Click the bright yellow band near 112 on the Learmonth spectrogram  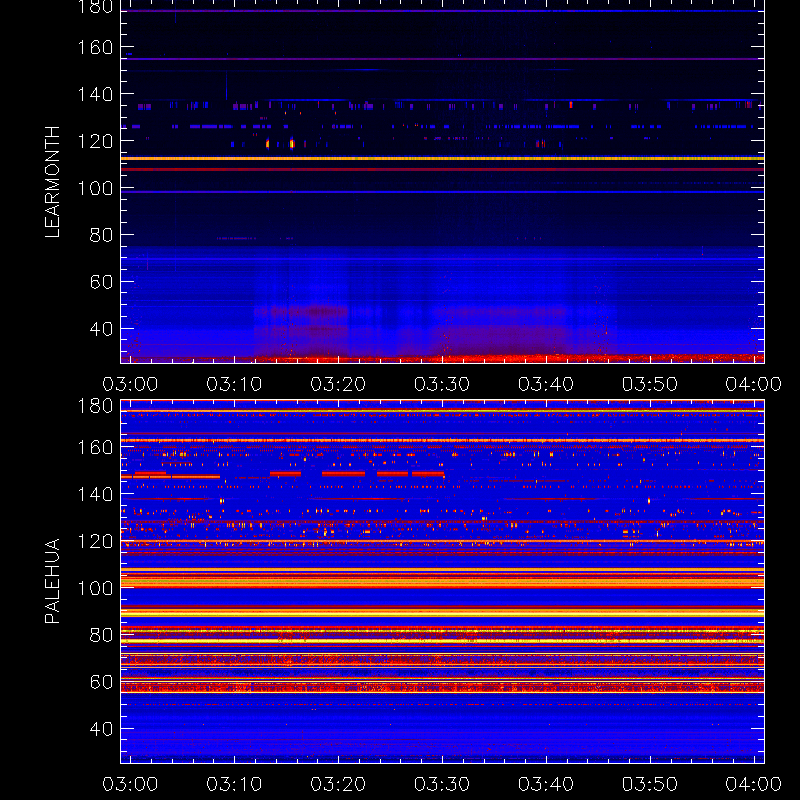[x=442, y=159]
